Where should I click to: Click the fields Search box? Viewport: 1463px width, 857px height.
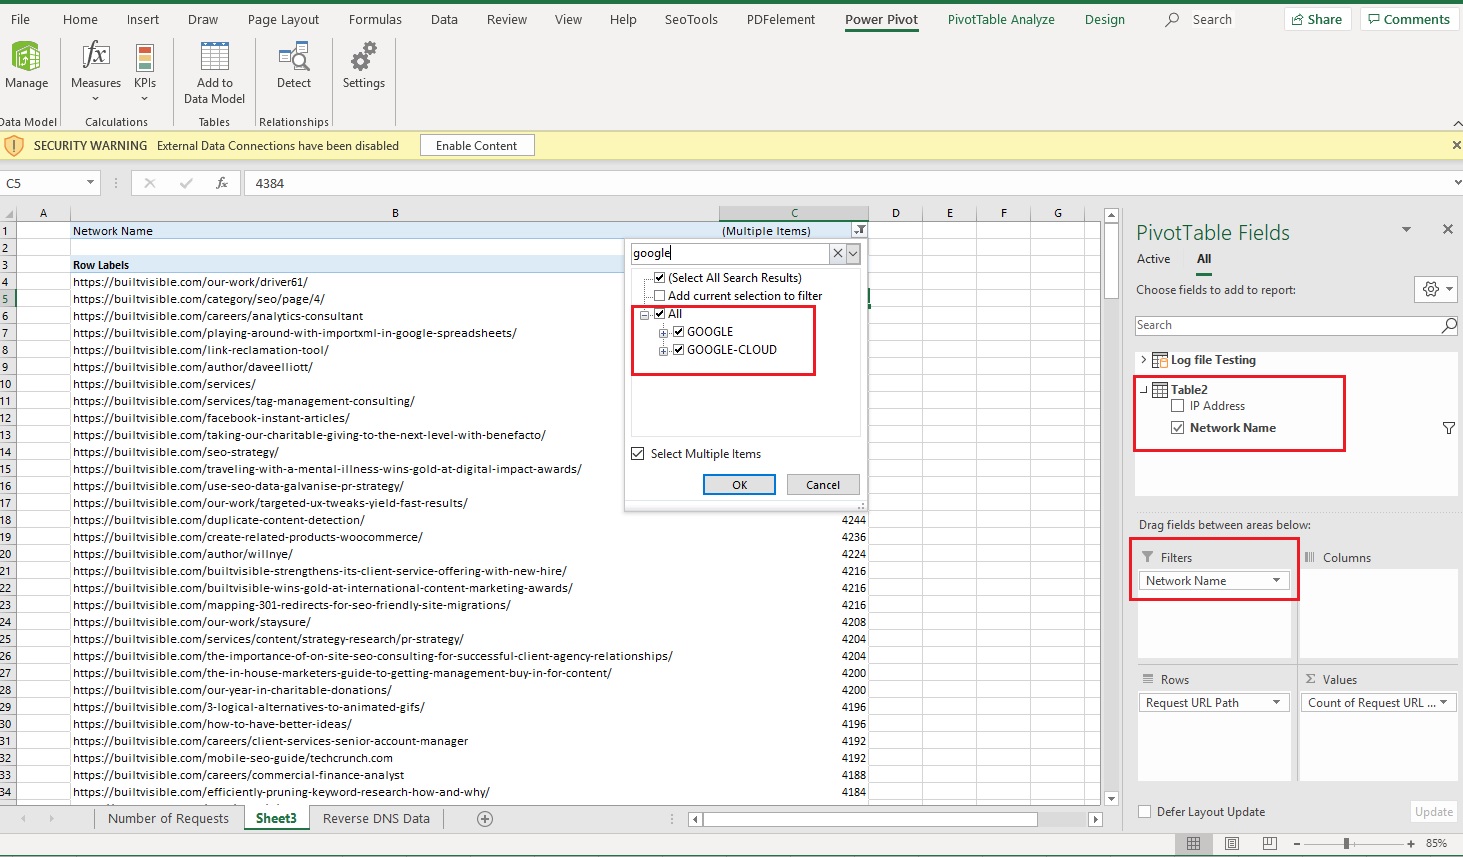[x=1290, y=325]
